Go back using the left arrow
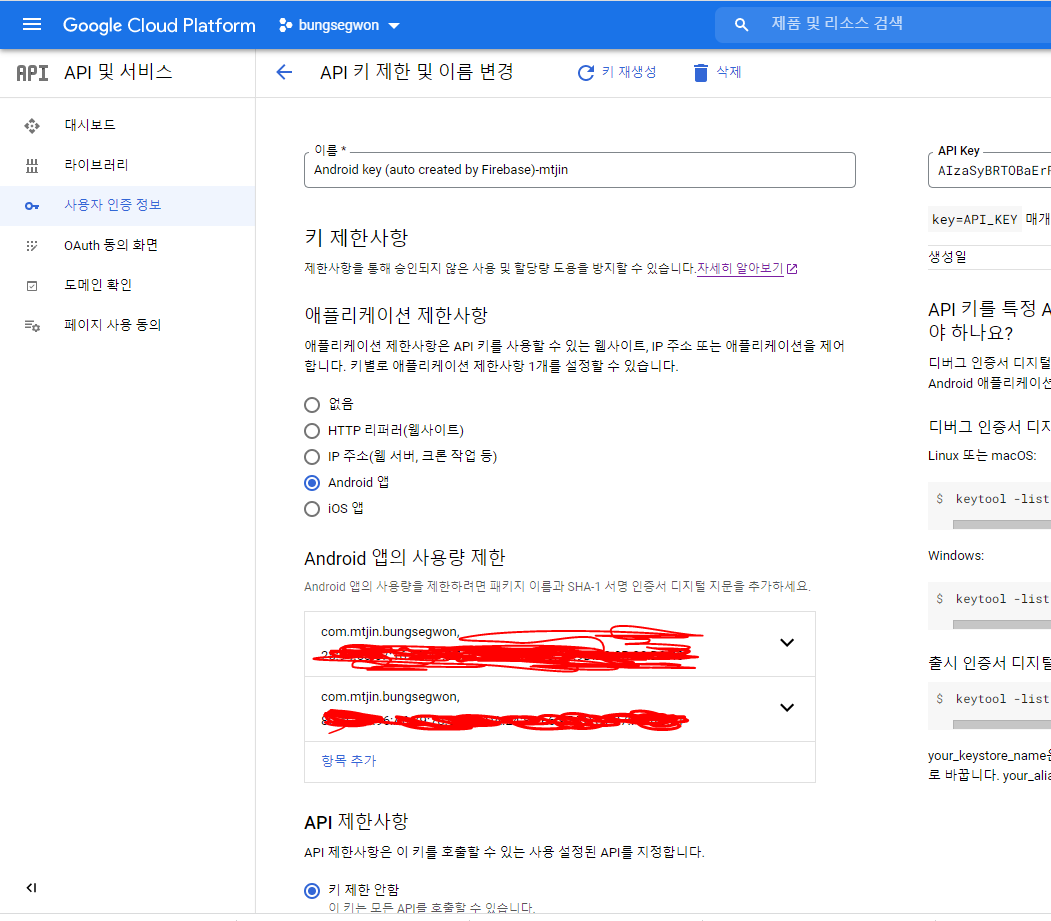This screenshot has width=1051, height=921. [x=284, y=72]
